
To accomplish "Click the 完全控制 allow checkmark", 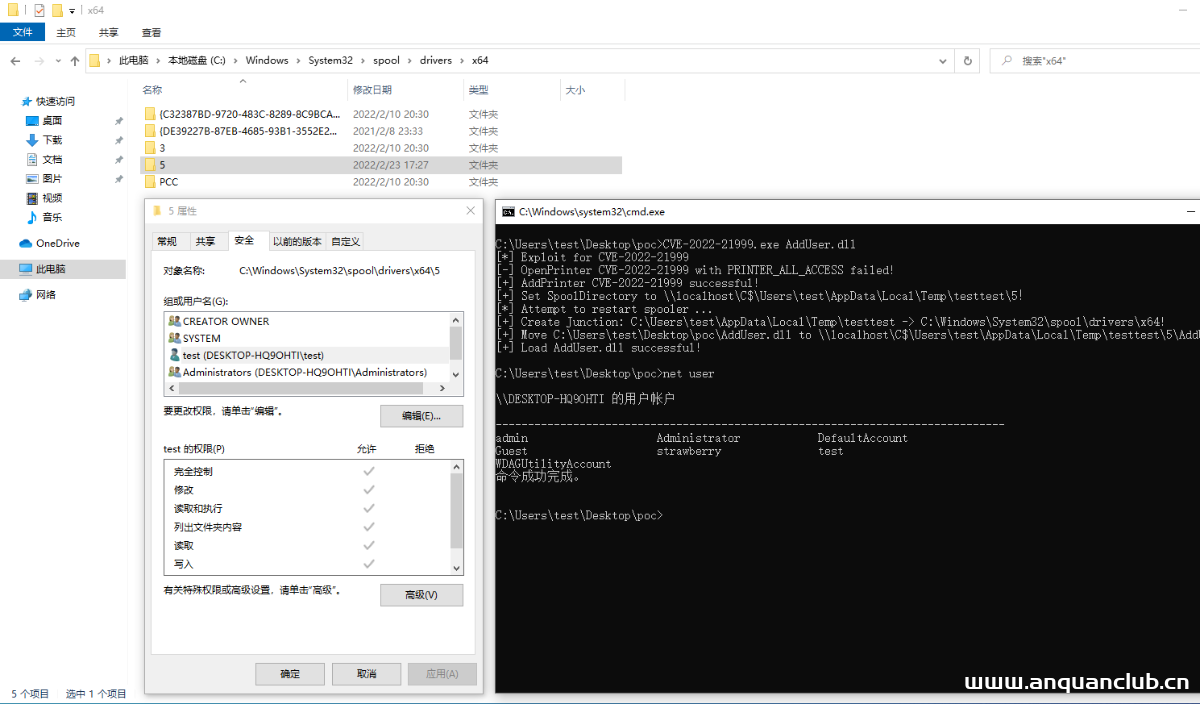I will 368,471.
